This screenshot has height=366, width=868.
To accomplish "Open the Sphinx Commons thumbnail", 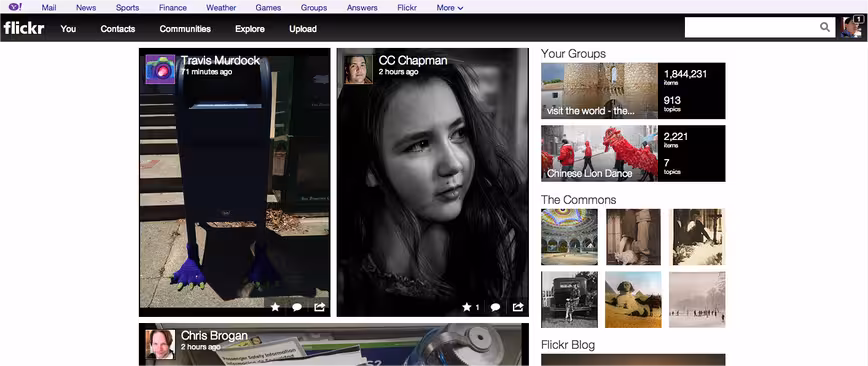I will point(633,300).
